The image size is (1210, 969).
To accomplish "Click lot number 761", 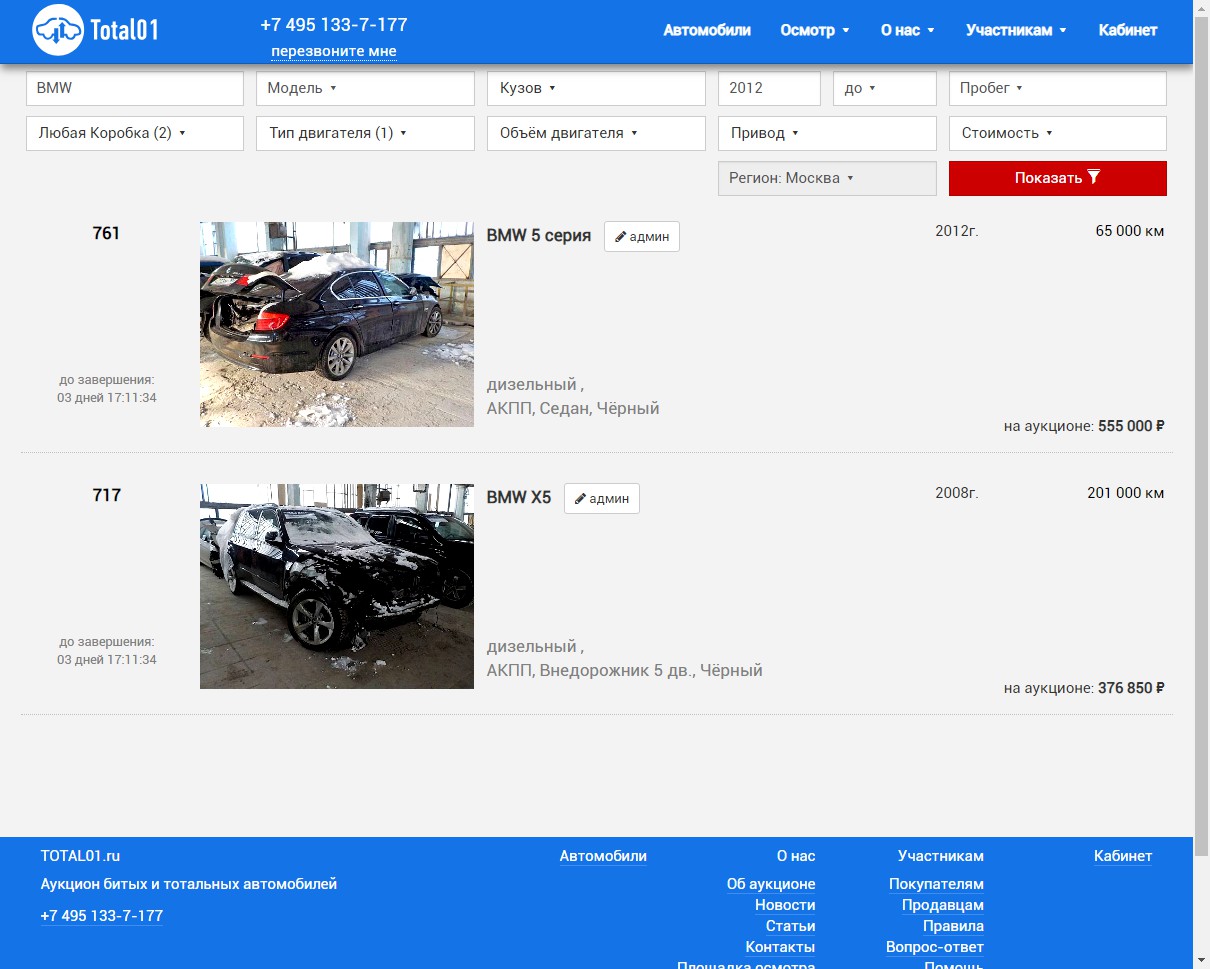I will coord(106,233).
